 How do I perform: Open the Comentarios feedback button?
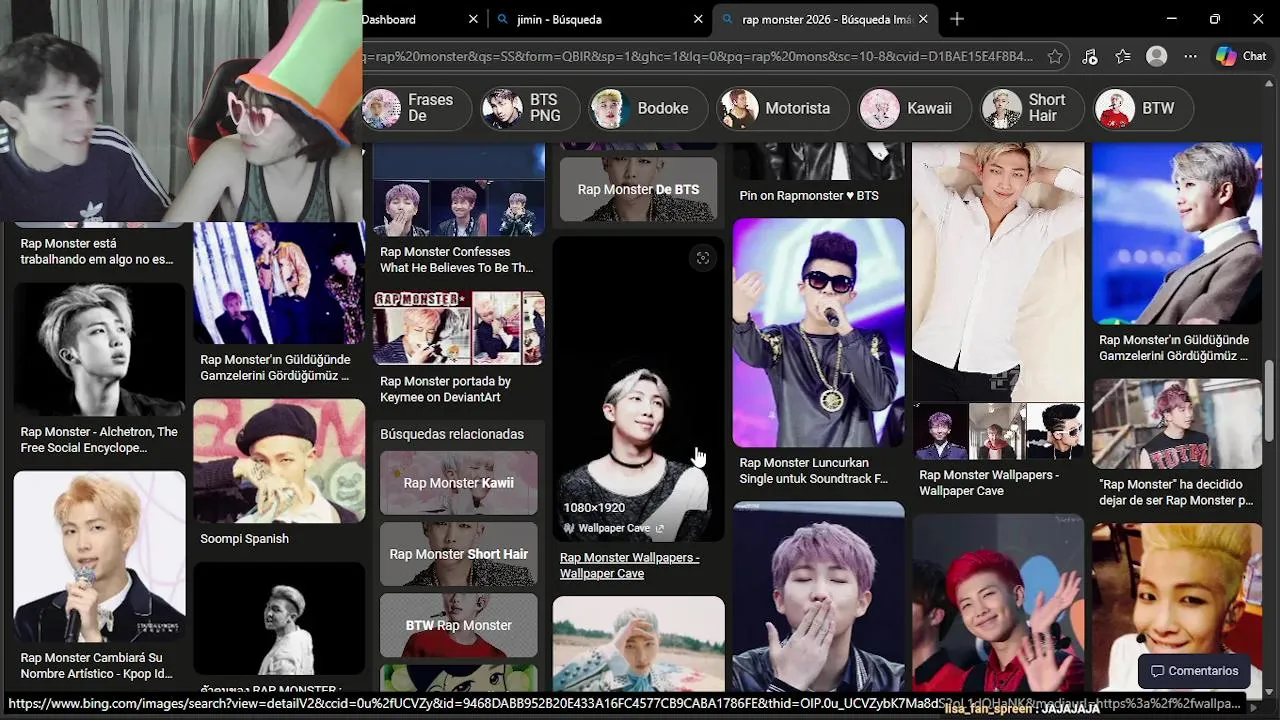[1194, 671]
